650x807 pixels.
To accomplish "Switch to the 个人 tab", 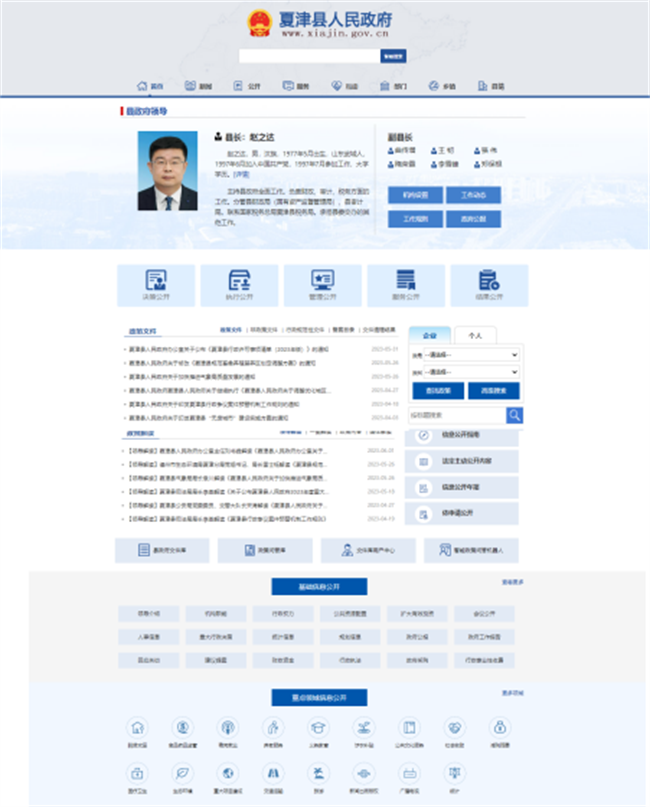I will (475, 336).
